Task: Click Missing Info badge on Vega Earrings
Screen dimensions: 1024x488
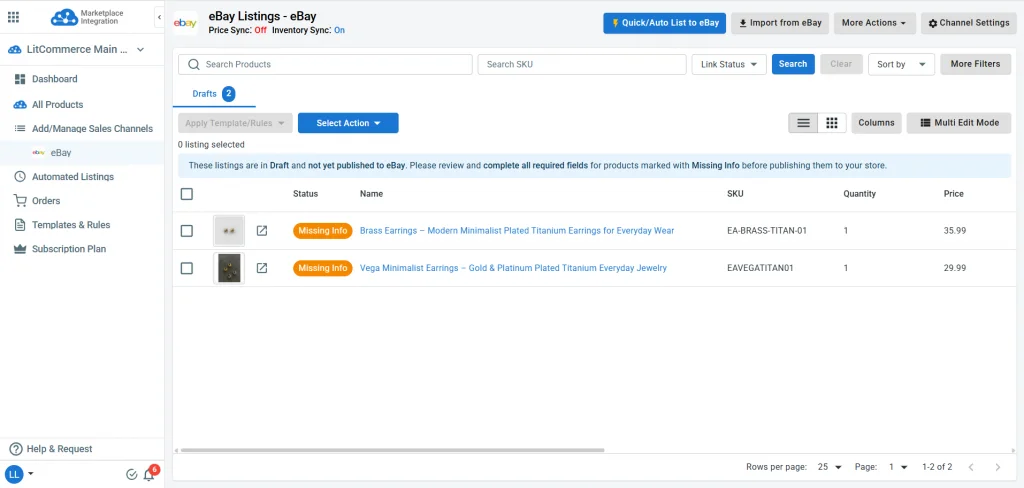Action: tap(323, 268)
